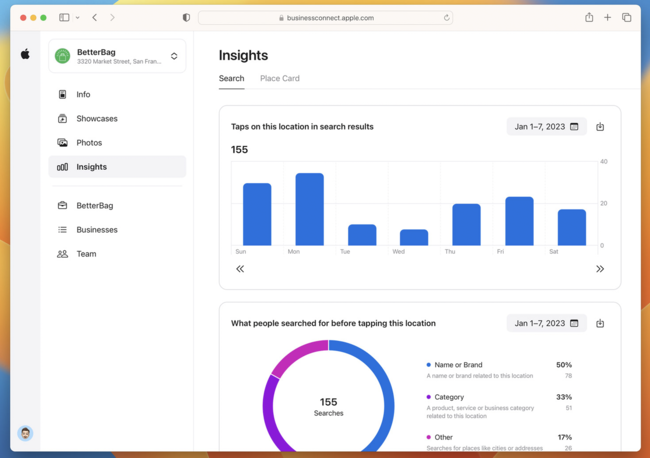This screenshot has height=458, width=650.
Task: Click the BetterBag briefcase icon
Action: [x=62, y=205]
